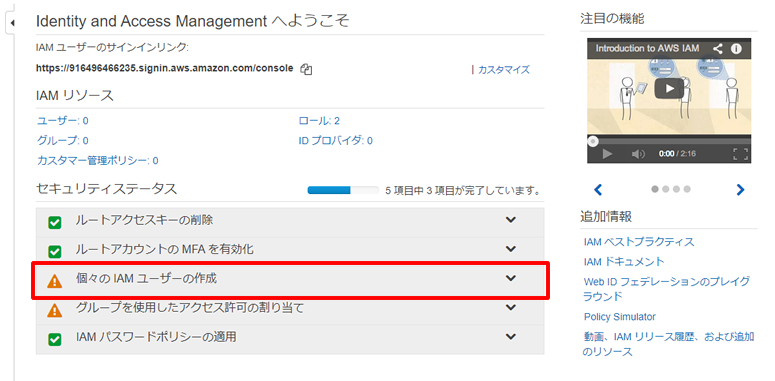
Task: Click グループを使用したアクセス許可の割り当て label
Action: (190, 308)
